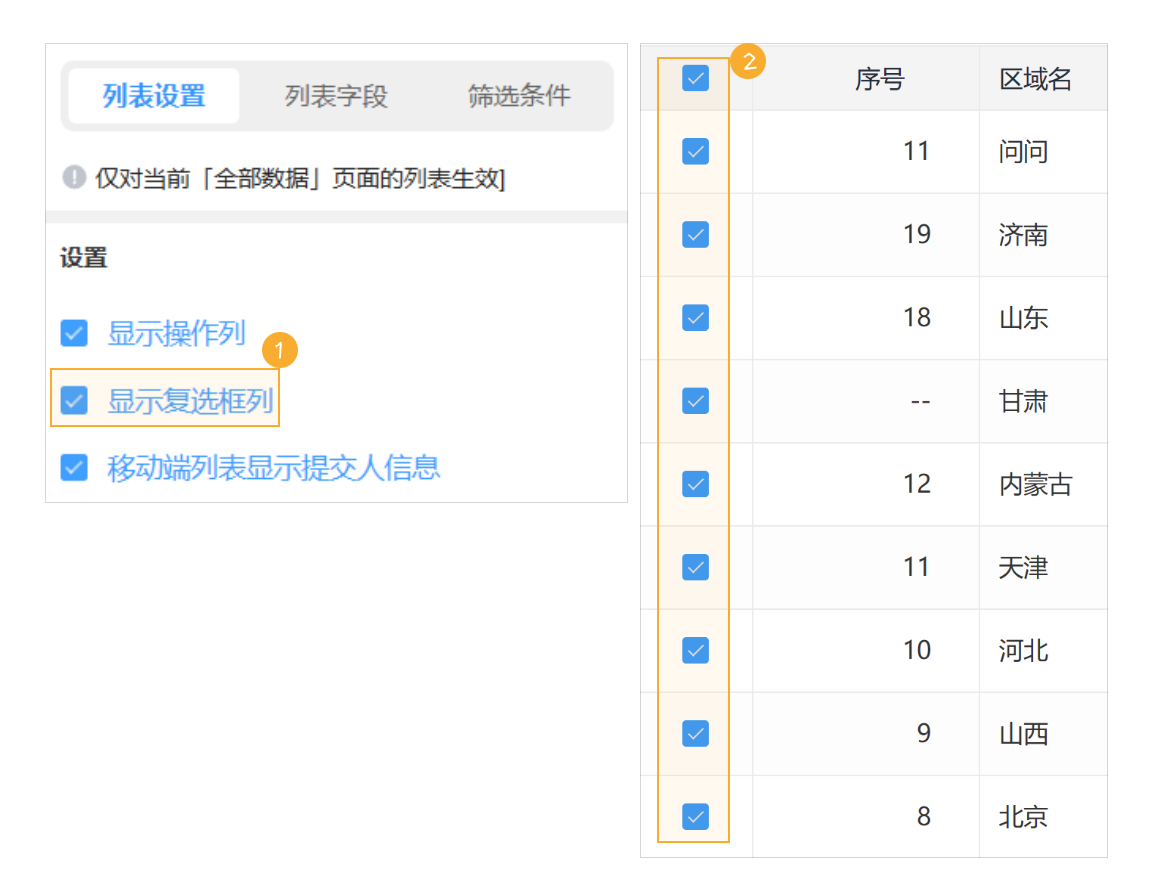Viewport: 1155px width, 883px height.
Task: Toggle the checkbox next to 河北
Action: 695,650
